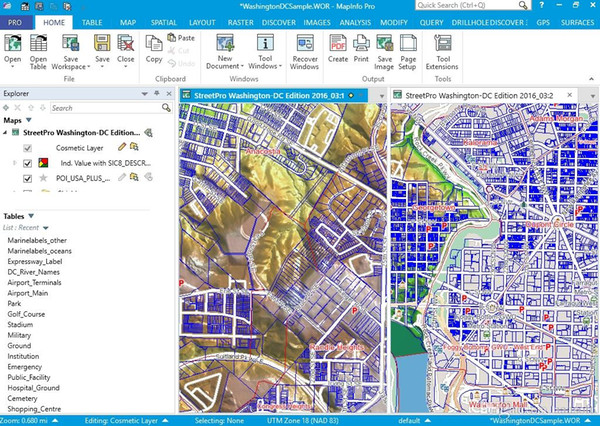Image resolution: width=600 pixels, height=426 pixels.
Task: Click the New Document icon
Action: pos(225,43)
